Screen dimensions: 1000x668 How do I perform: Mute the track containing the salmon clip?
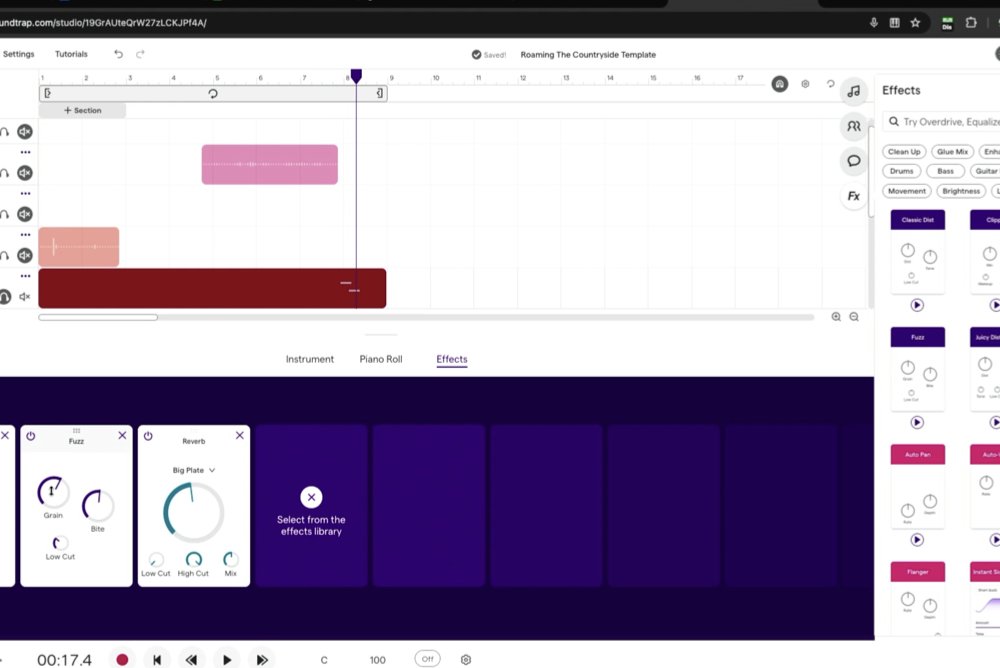pyautogui.click(x=25, y=255)
